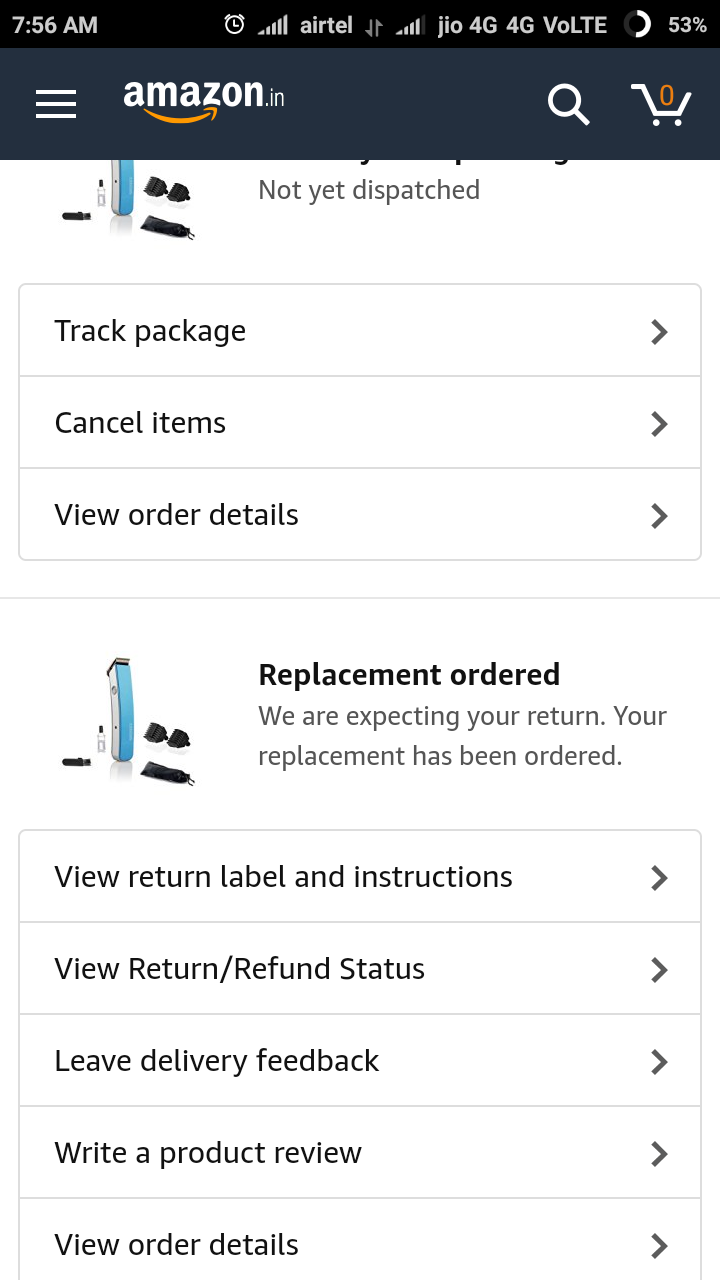720x1280 pixels.
Task: Select Write a product review
Action: coord(208,1153)
